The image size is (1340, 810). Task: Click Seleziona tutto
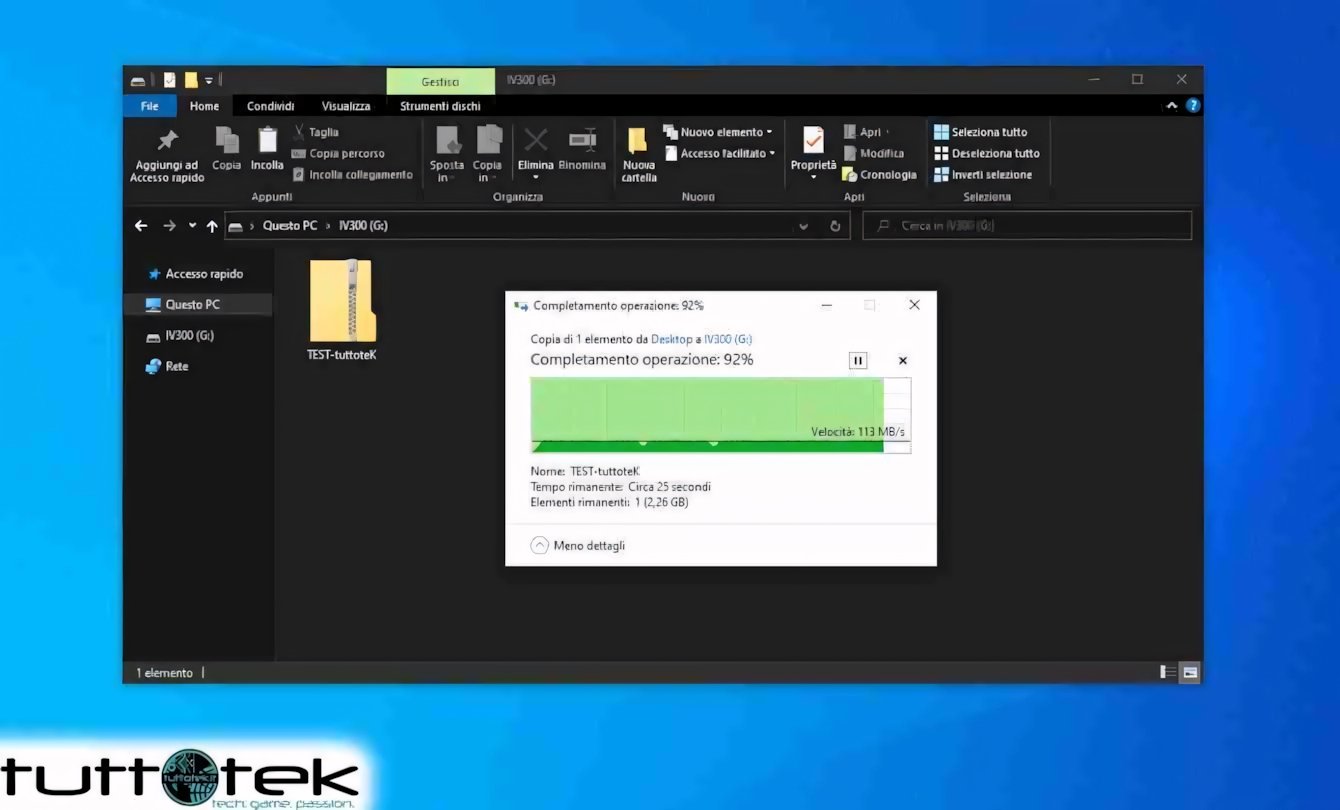click(x=980, y=132)
